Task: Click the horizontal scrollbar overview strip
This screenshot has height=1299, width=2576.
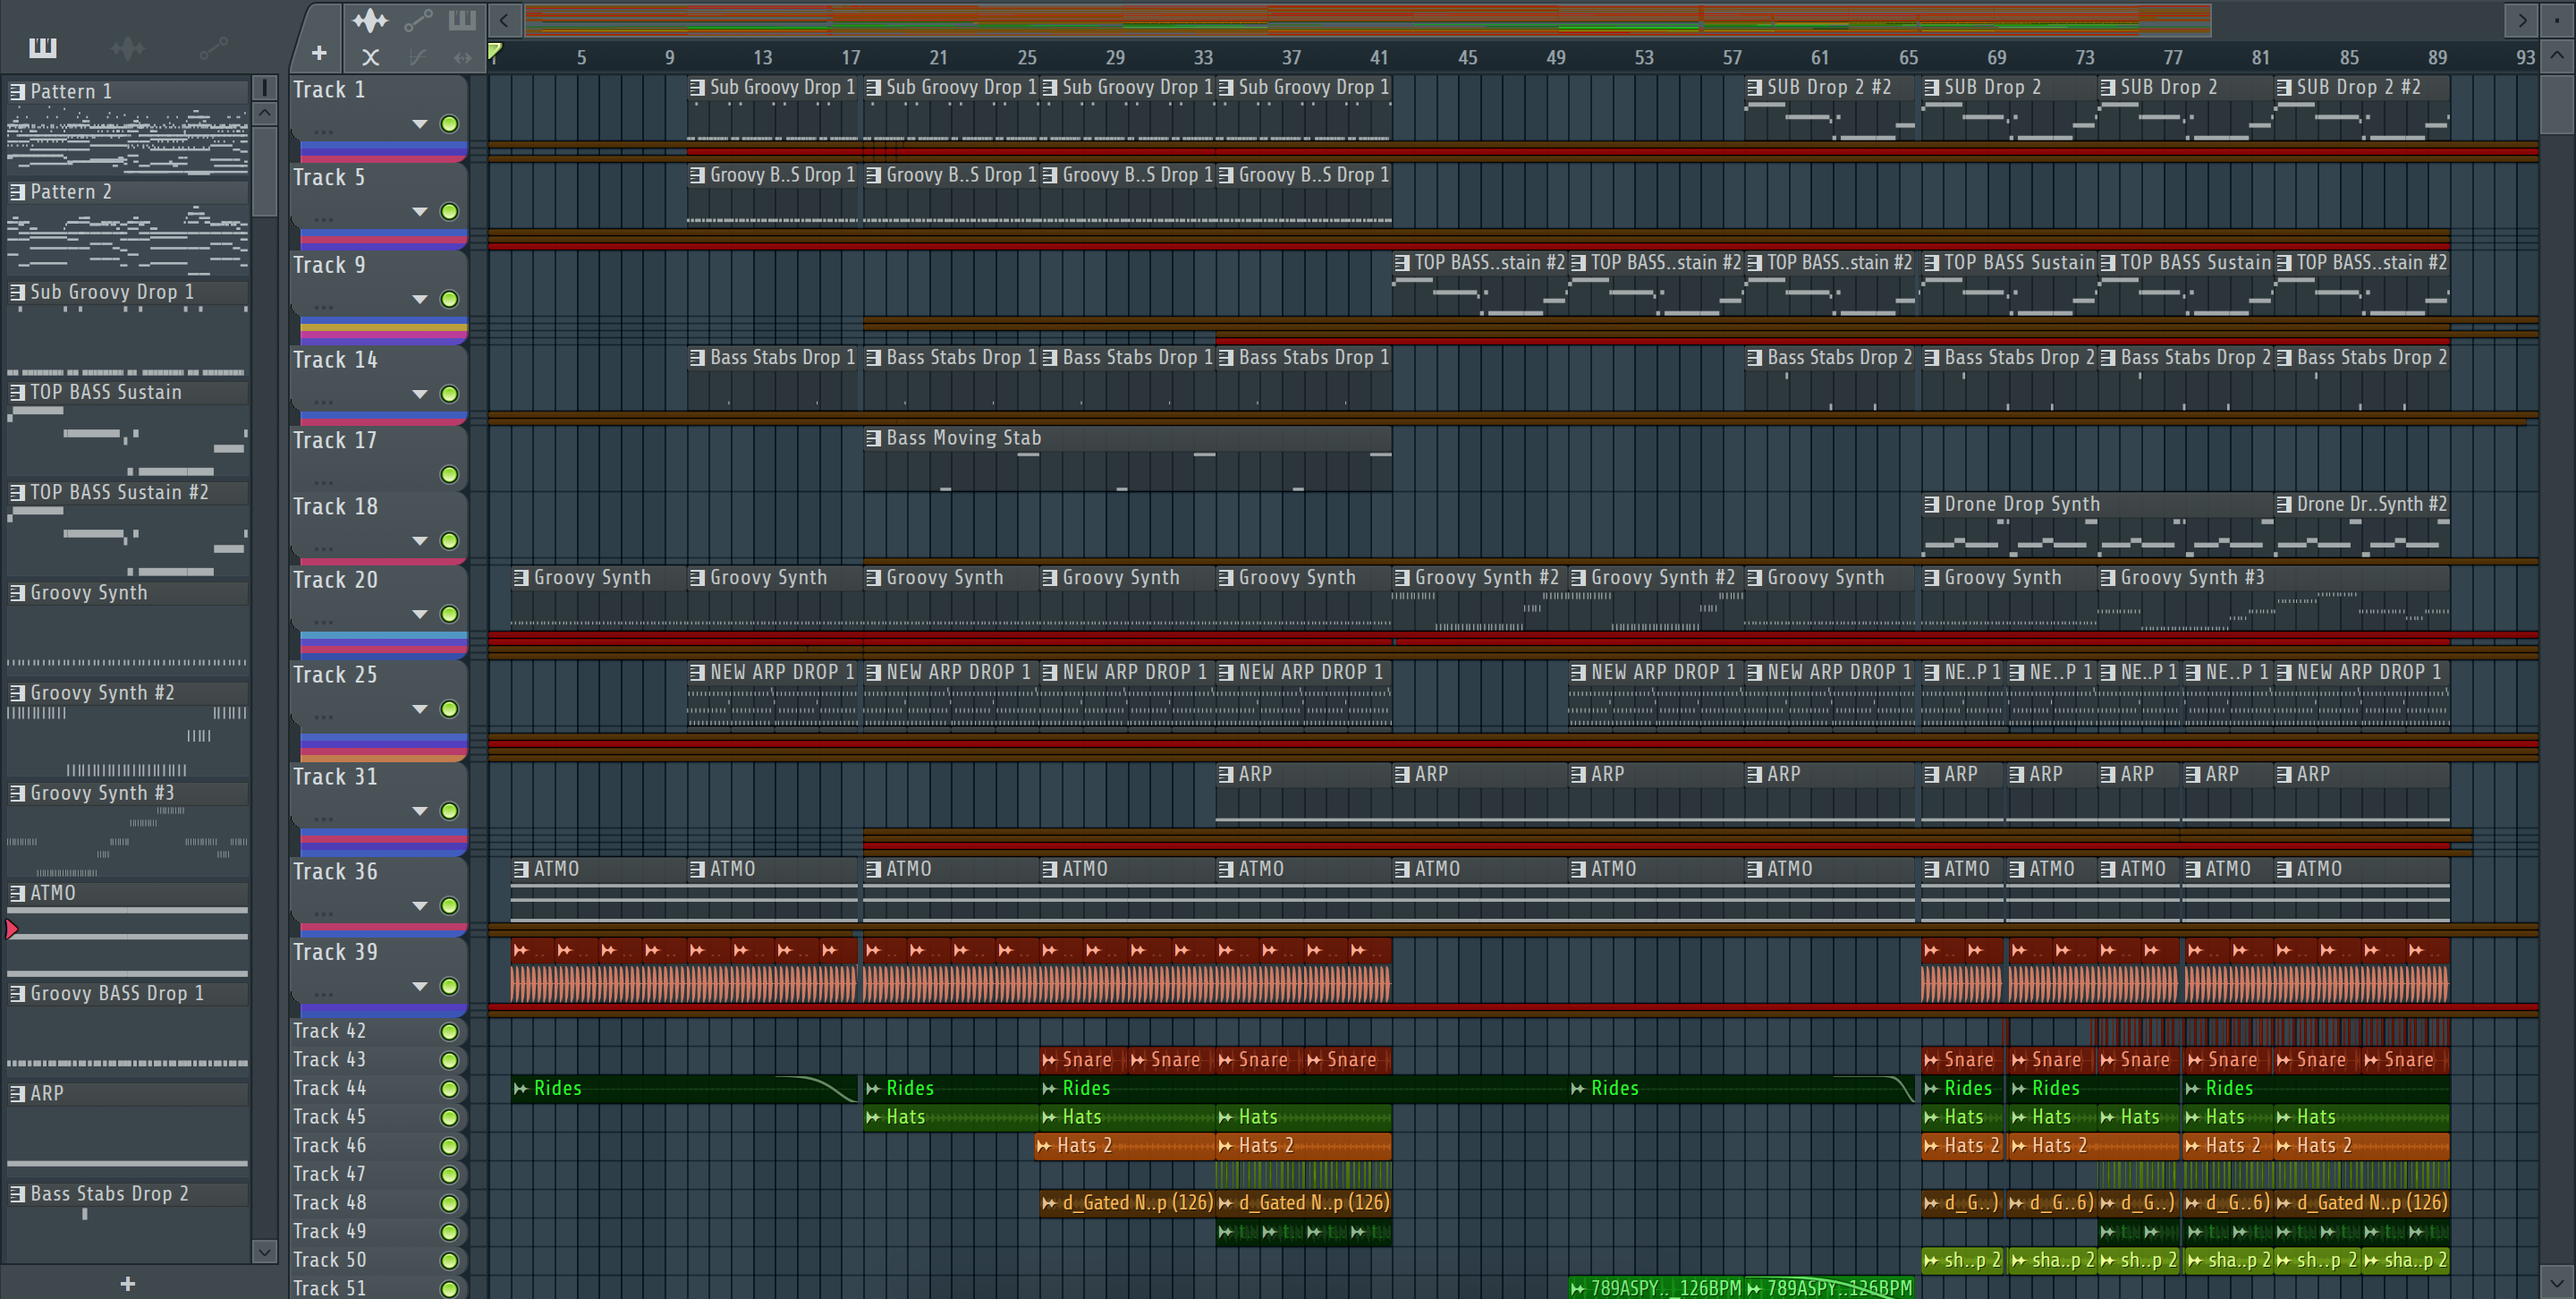Action: [x=1367, y=20]
